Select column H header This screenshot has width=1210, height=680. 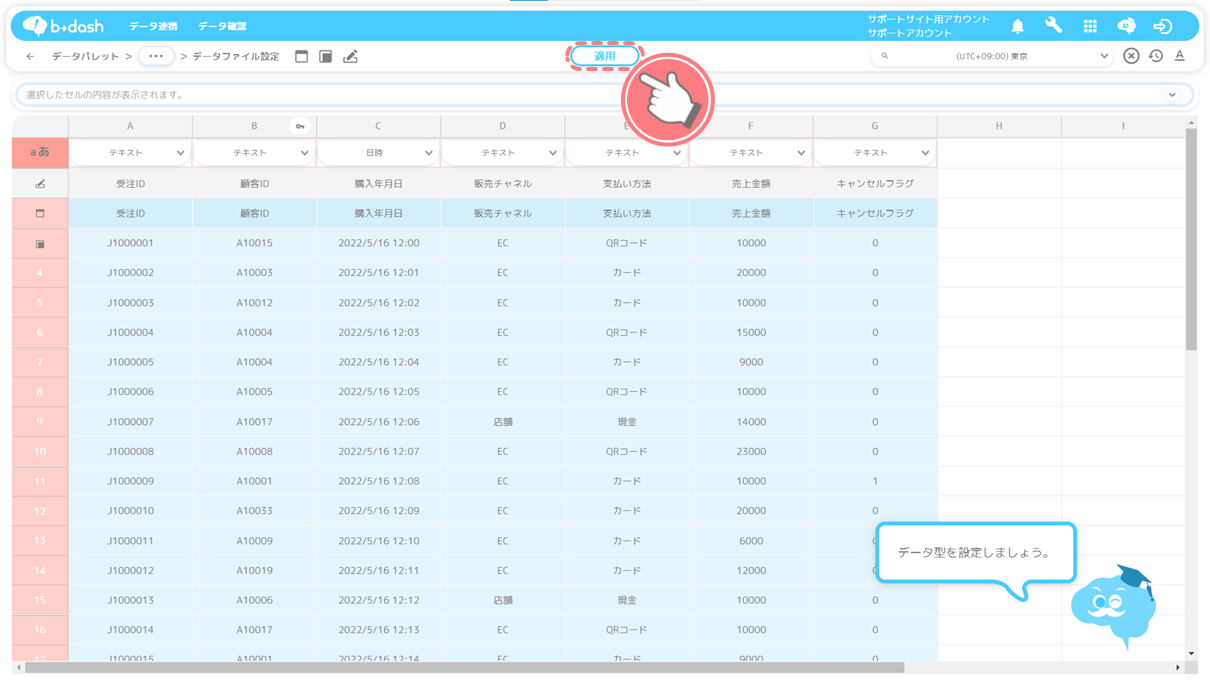coord(998,126)
